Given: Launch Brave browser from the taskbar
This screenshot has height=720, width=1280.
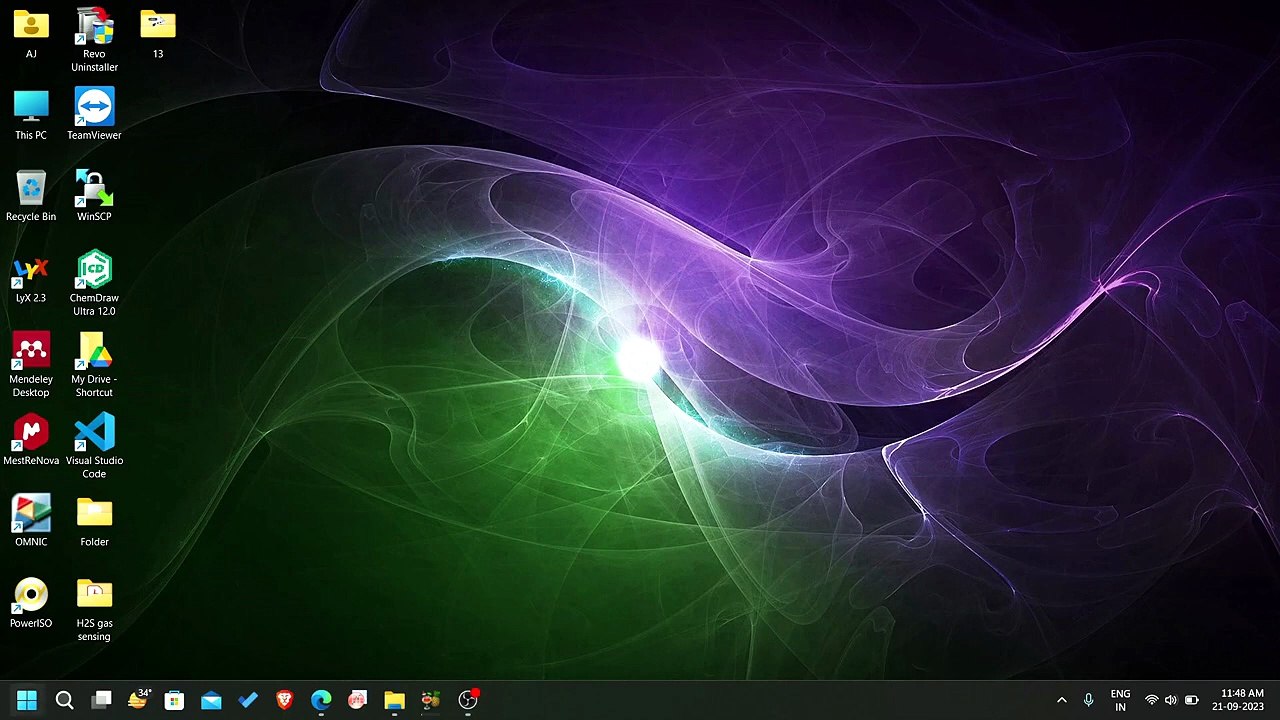Looking at the screenshot, I should (284, 700).
